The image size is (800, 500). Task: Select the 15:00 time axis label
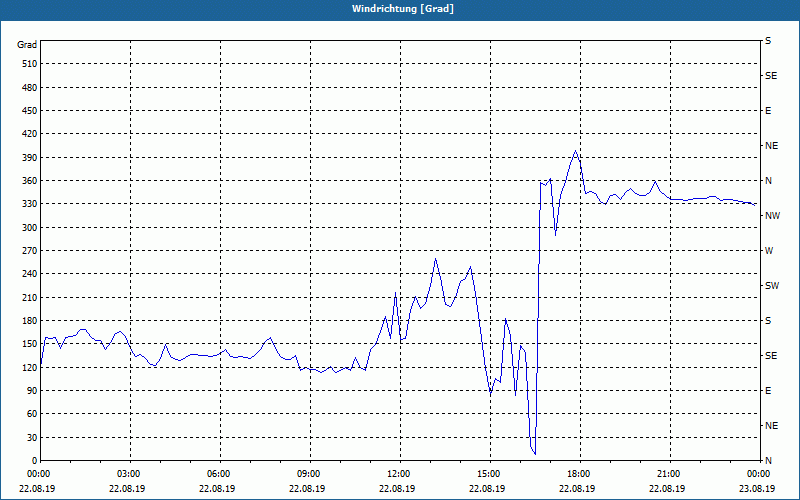pos(490,474)
